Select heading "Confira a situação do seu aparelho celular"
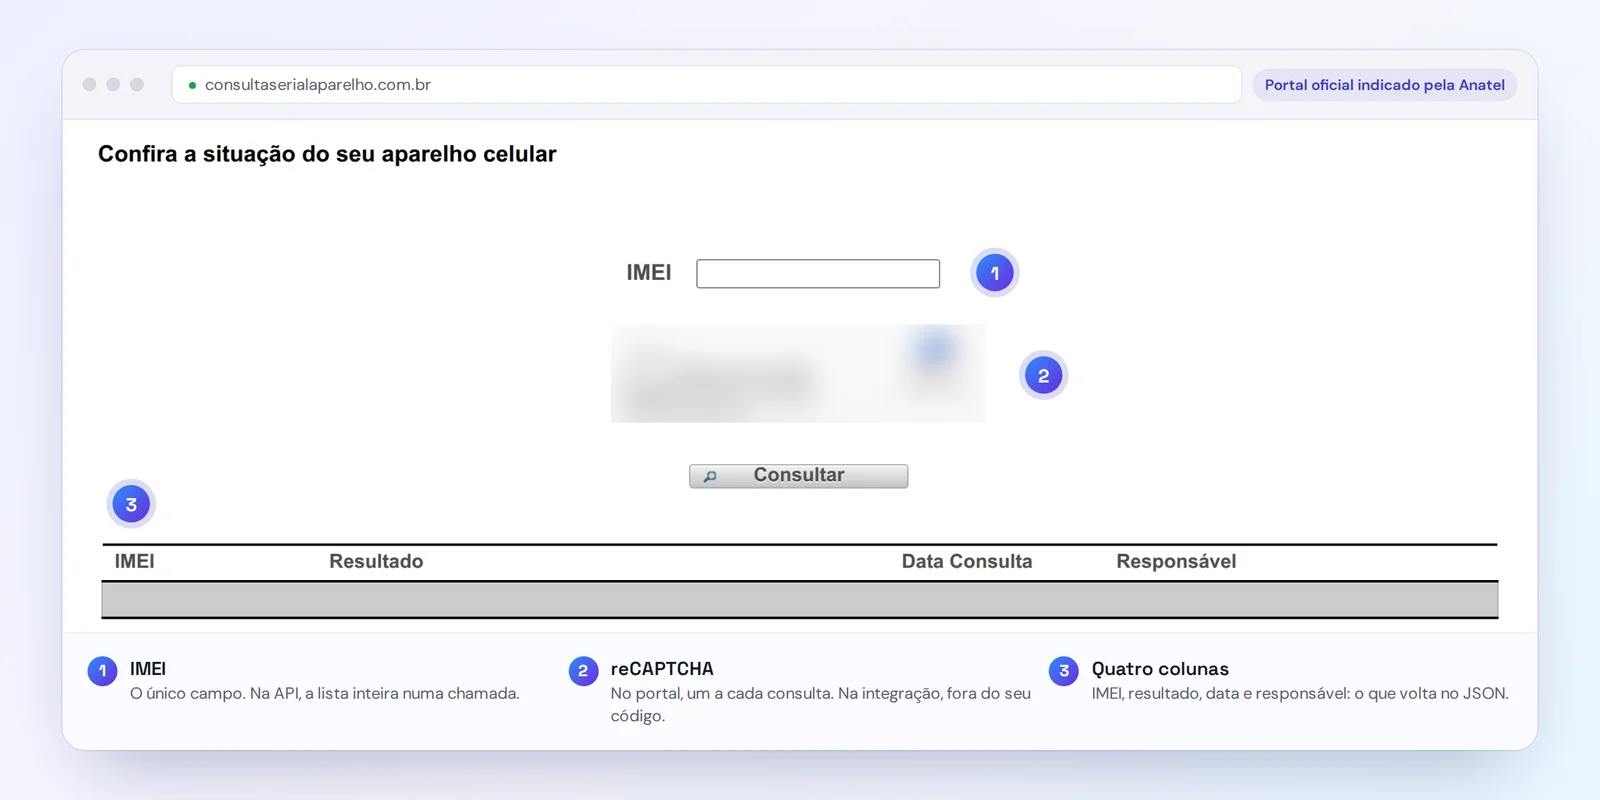Viewport: 1600px width, 800px height. coord(327,154)
